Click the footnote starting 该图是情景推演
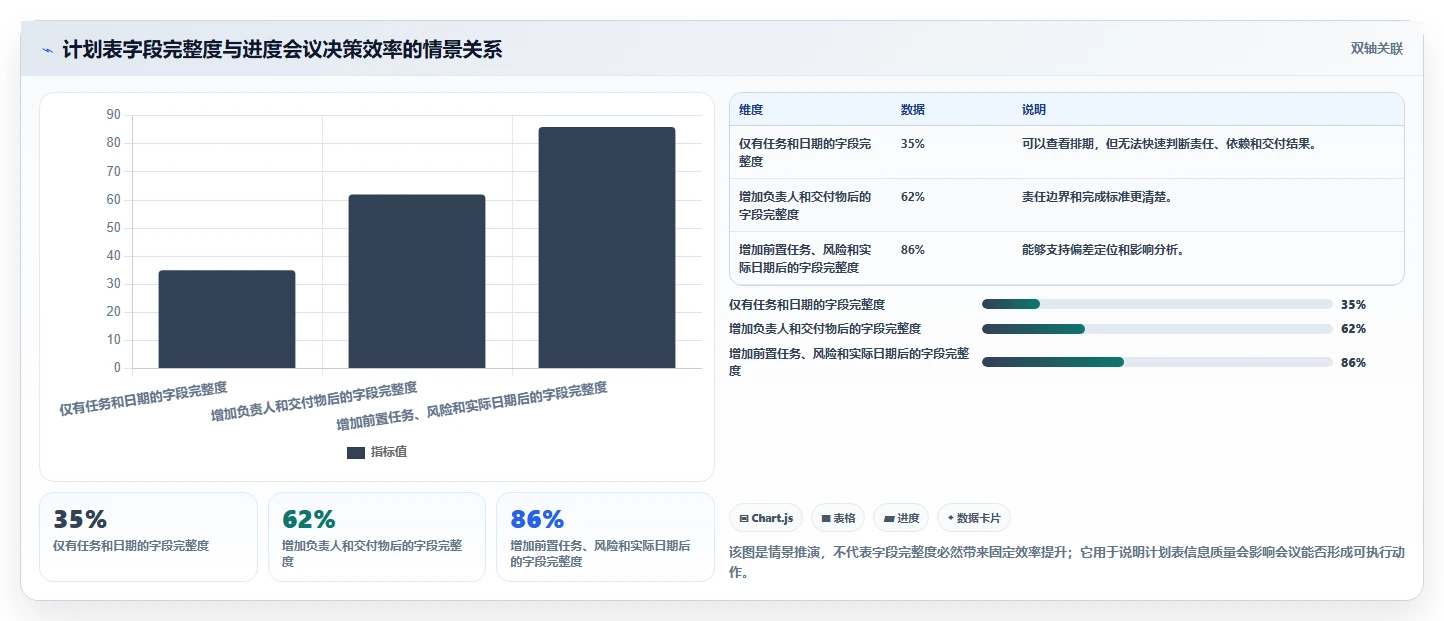1444x621 pixels. coord(1068,562)
